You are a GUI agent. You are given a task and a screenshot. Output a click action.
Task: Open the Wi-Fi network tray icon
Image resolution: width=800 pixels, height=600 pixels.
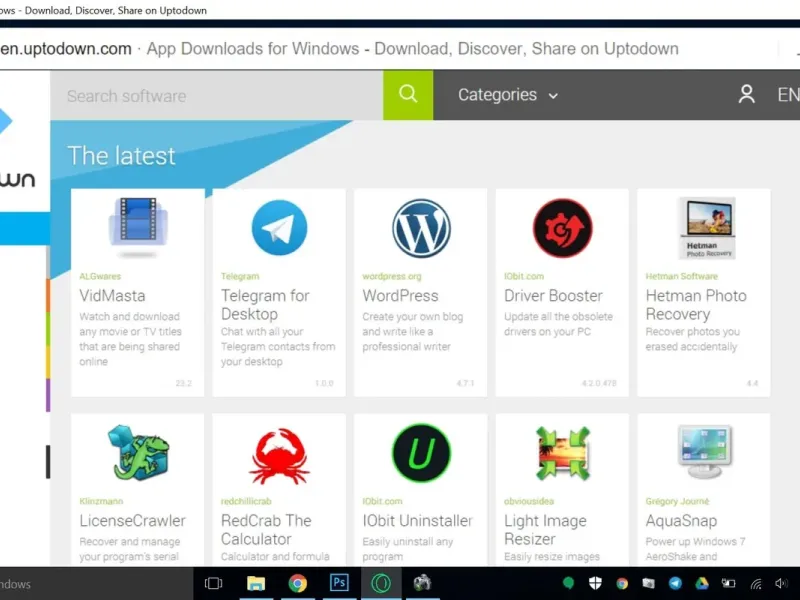tap(756, 584)
